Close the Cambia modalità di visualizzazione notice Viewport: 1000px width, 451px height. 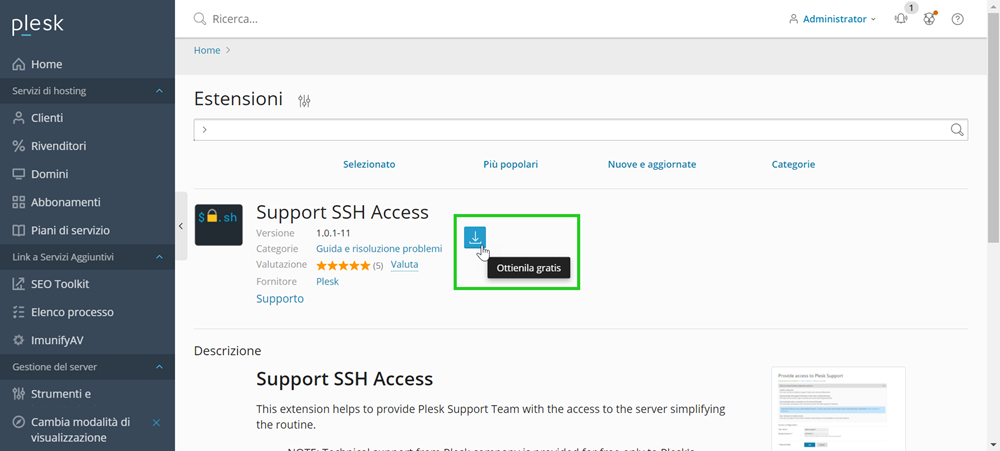pos(156,422)
